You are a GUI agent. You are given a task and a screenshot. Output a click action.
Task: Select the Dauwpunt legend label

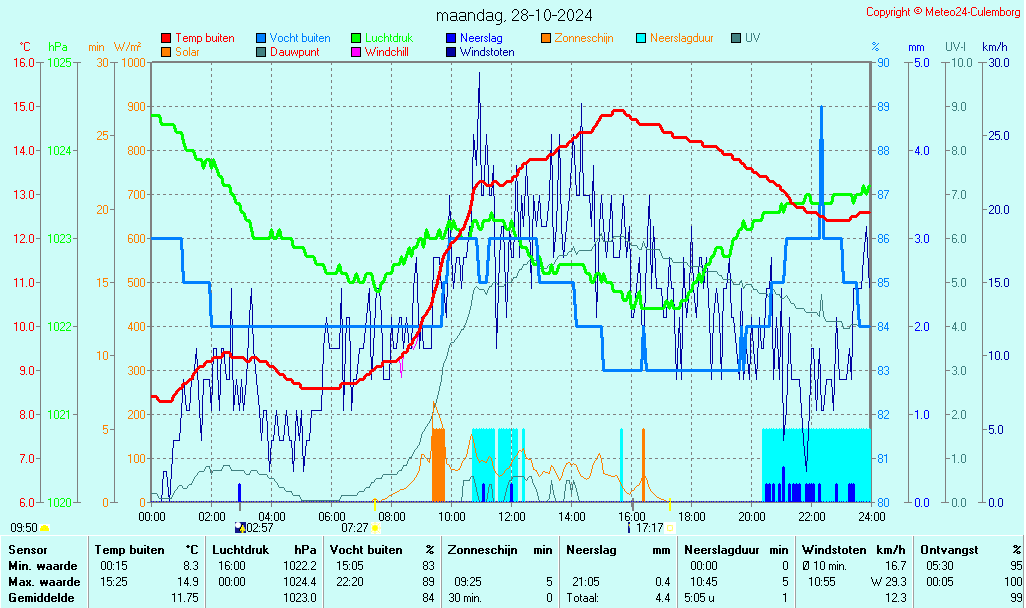click(295, 52)
